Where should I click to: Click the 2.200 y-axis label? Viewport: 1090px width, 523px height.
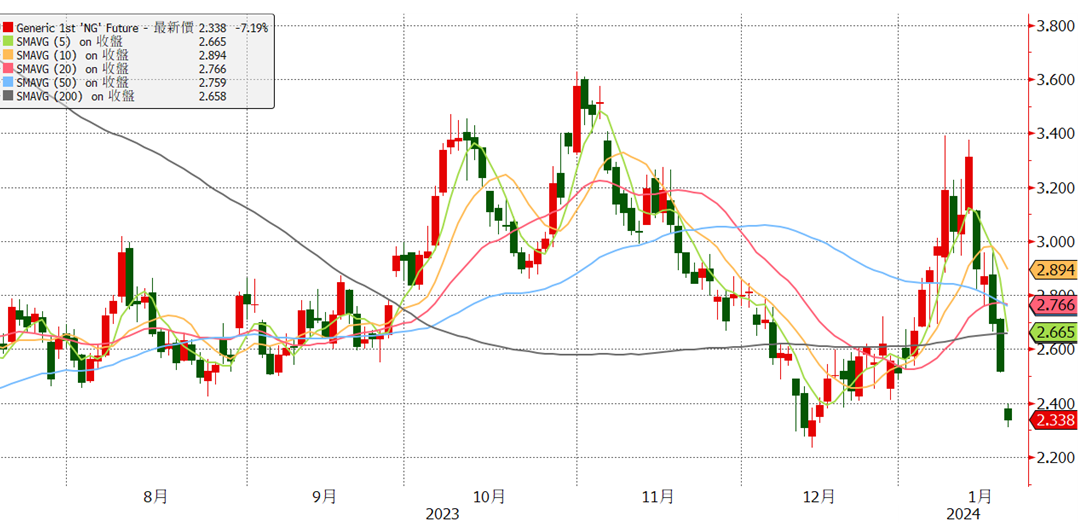click(x=1057, y=458)
